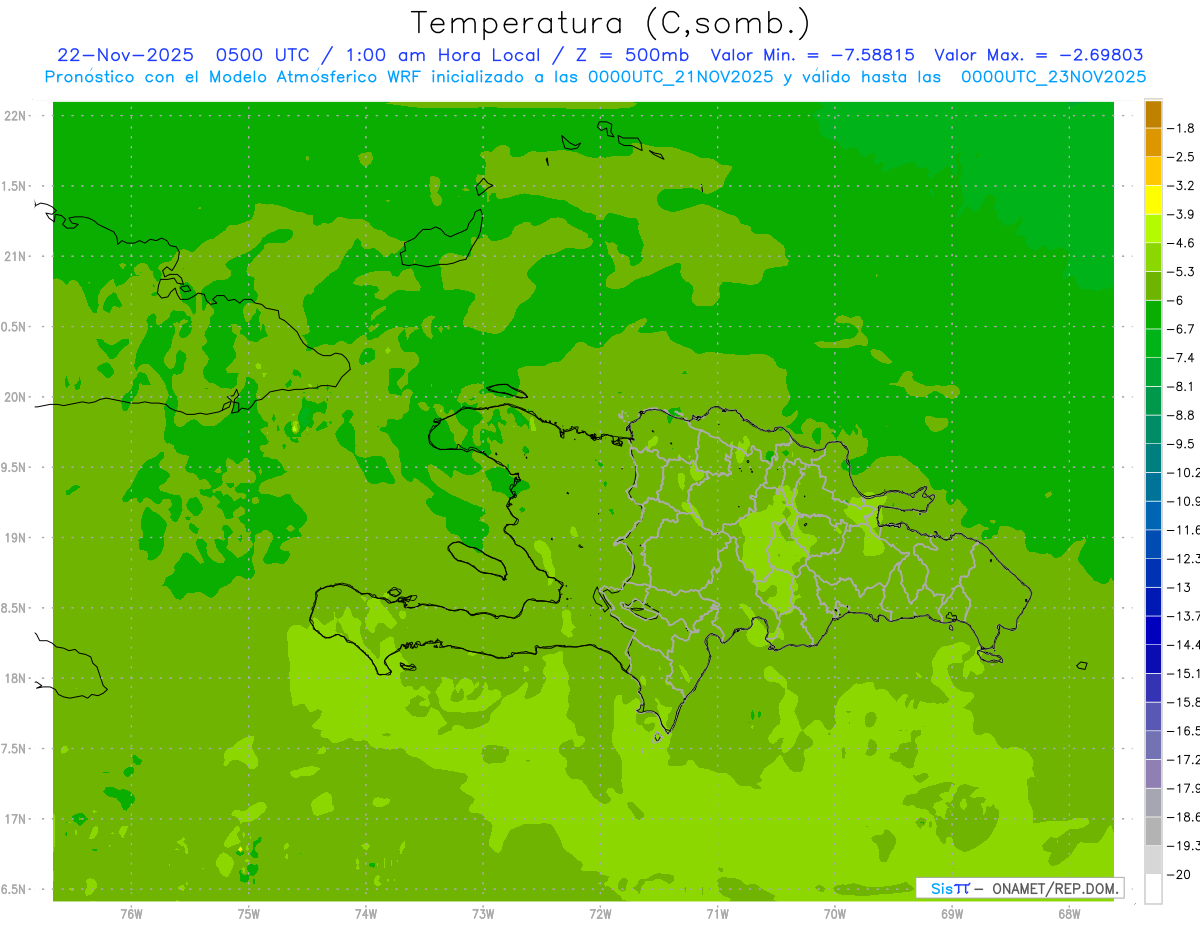The width and height of the screenshot is (1200, 927).
Task: Click the "-3.9" color scale value
Action: (1183, 214)
